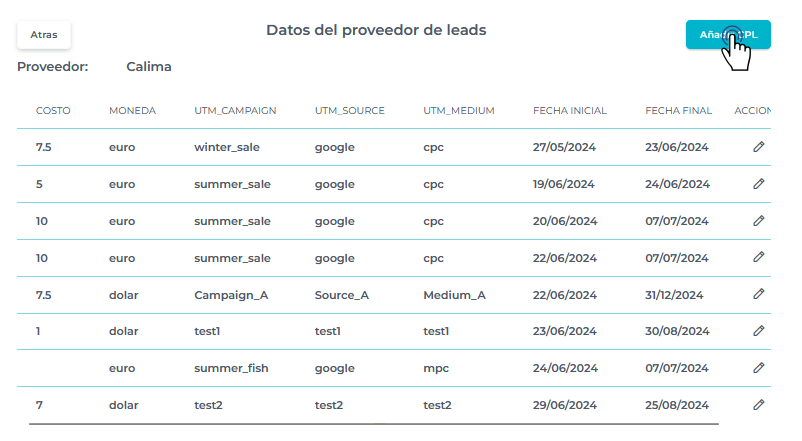Screen dimensions: 802x441
Task: Sort by the COSTO column header
Action: click(53, 110)
